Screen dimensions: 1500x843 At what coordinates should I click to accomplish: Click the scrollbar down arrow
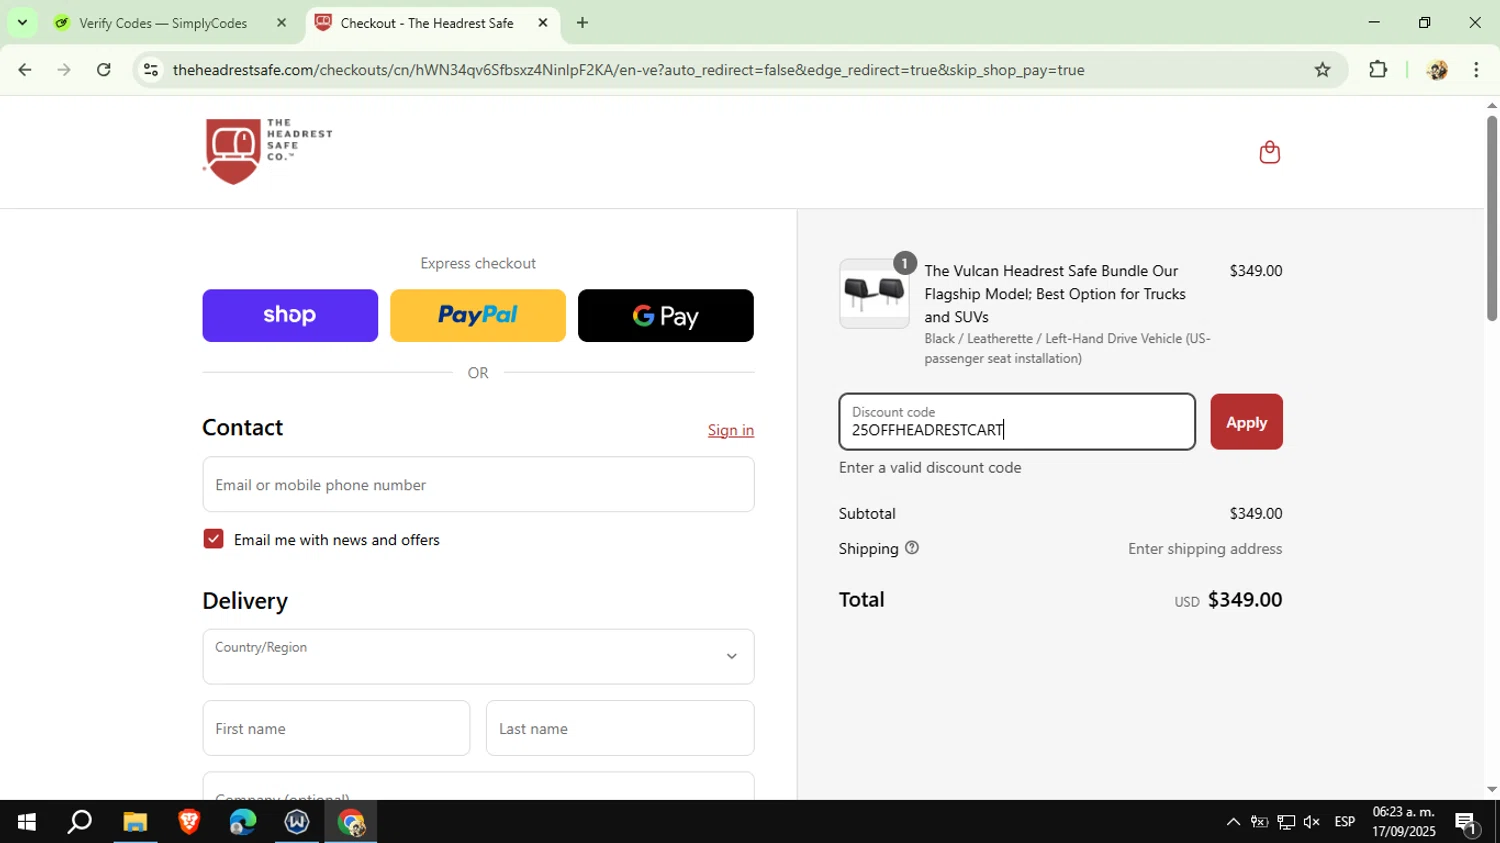pyautogui.click(x=1491, y=789)
